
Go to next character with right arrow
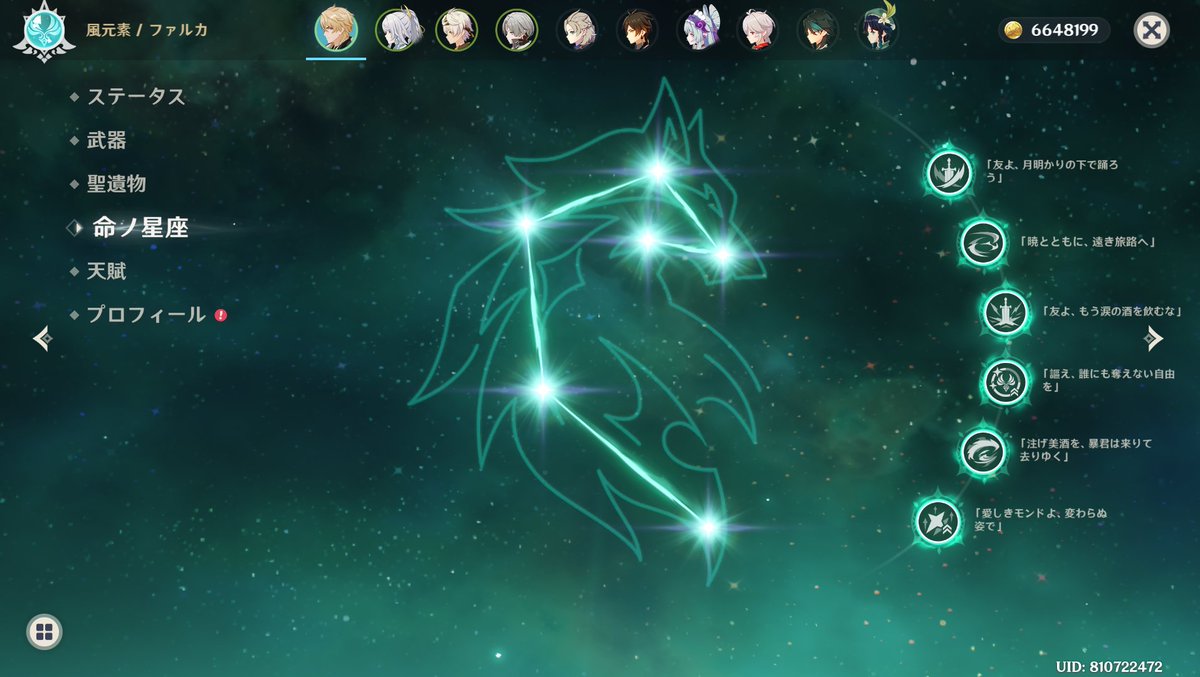coord(1154,338)
